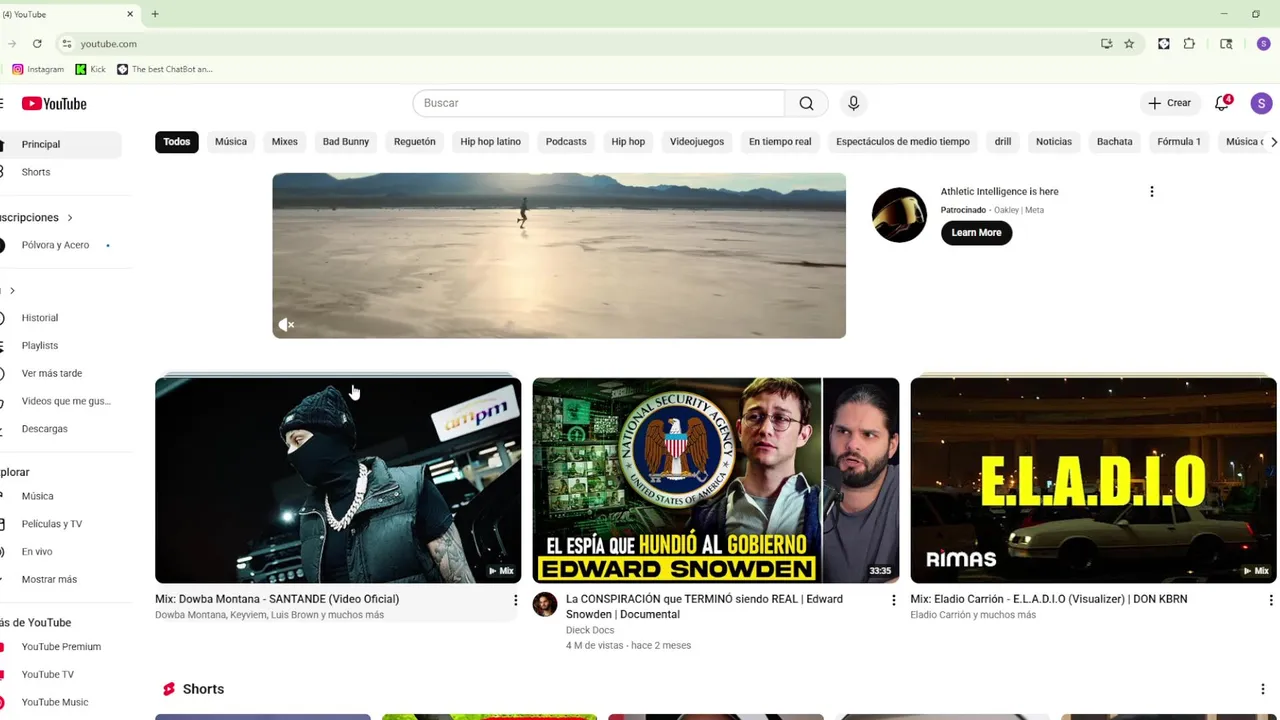Open YouTube Premium link
This screenshot has width=1280, height=720.
[x=60, y=647]
